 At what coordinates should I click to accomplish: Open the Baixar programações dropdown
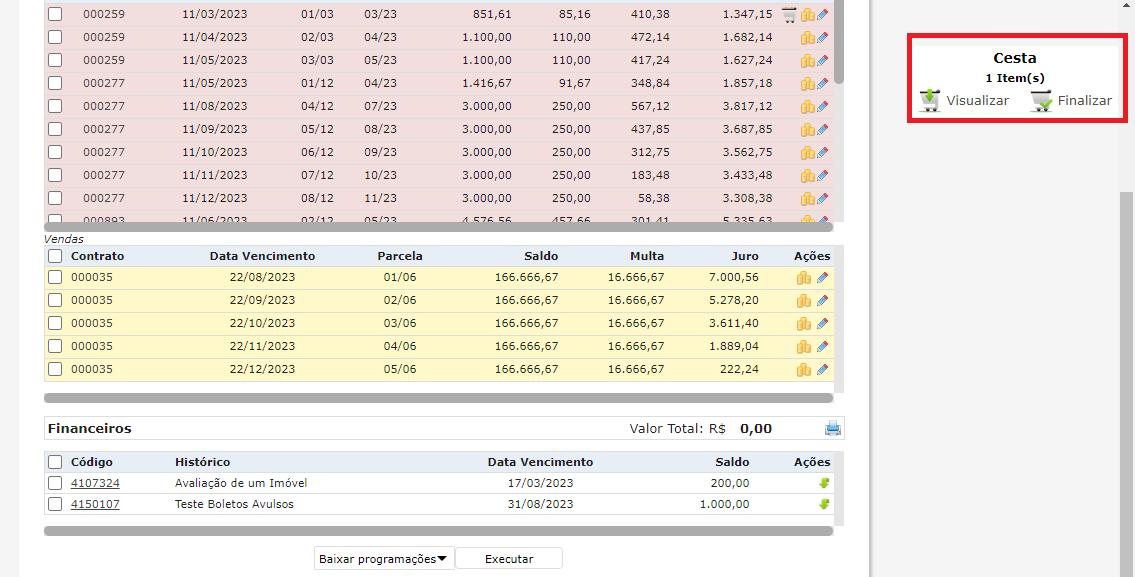click(384, 559)
